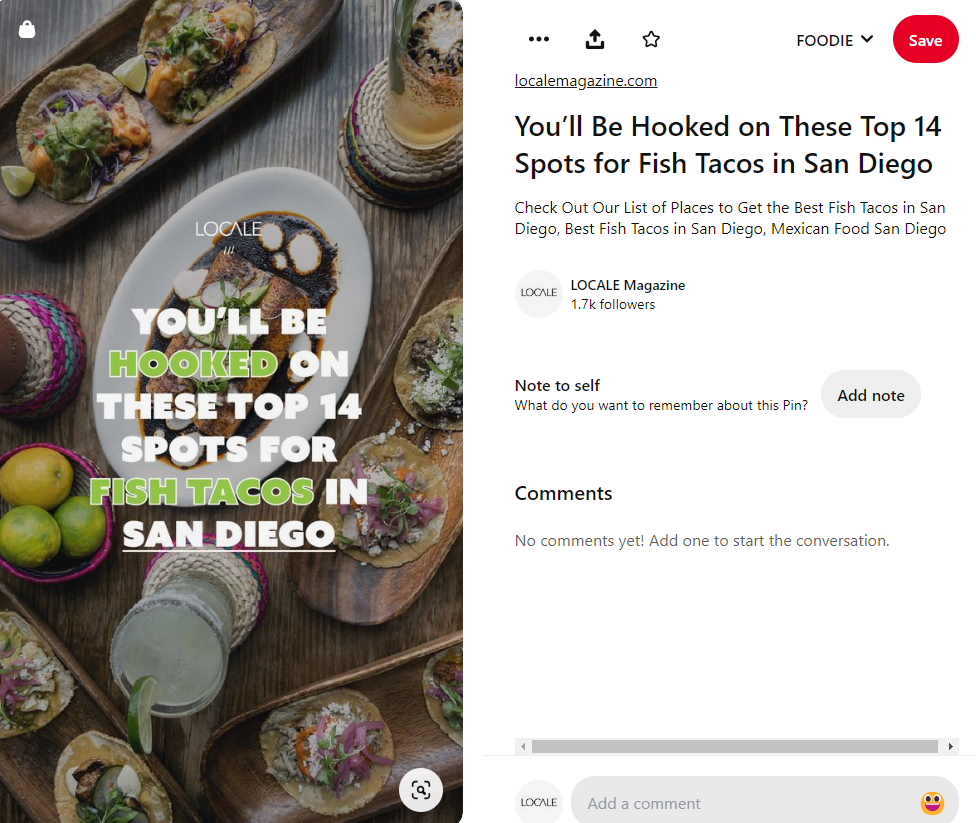Click the Add note button
Screen dimensions: 976x823
871,395
